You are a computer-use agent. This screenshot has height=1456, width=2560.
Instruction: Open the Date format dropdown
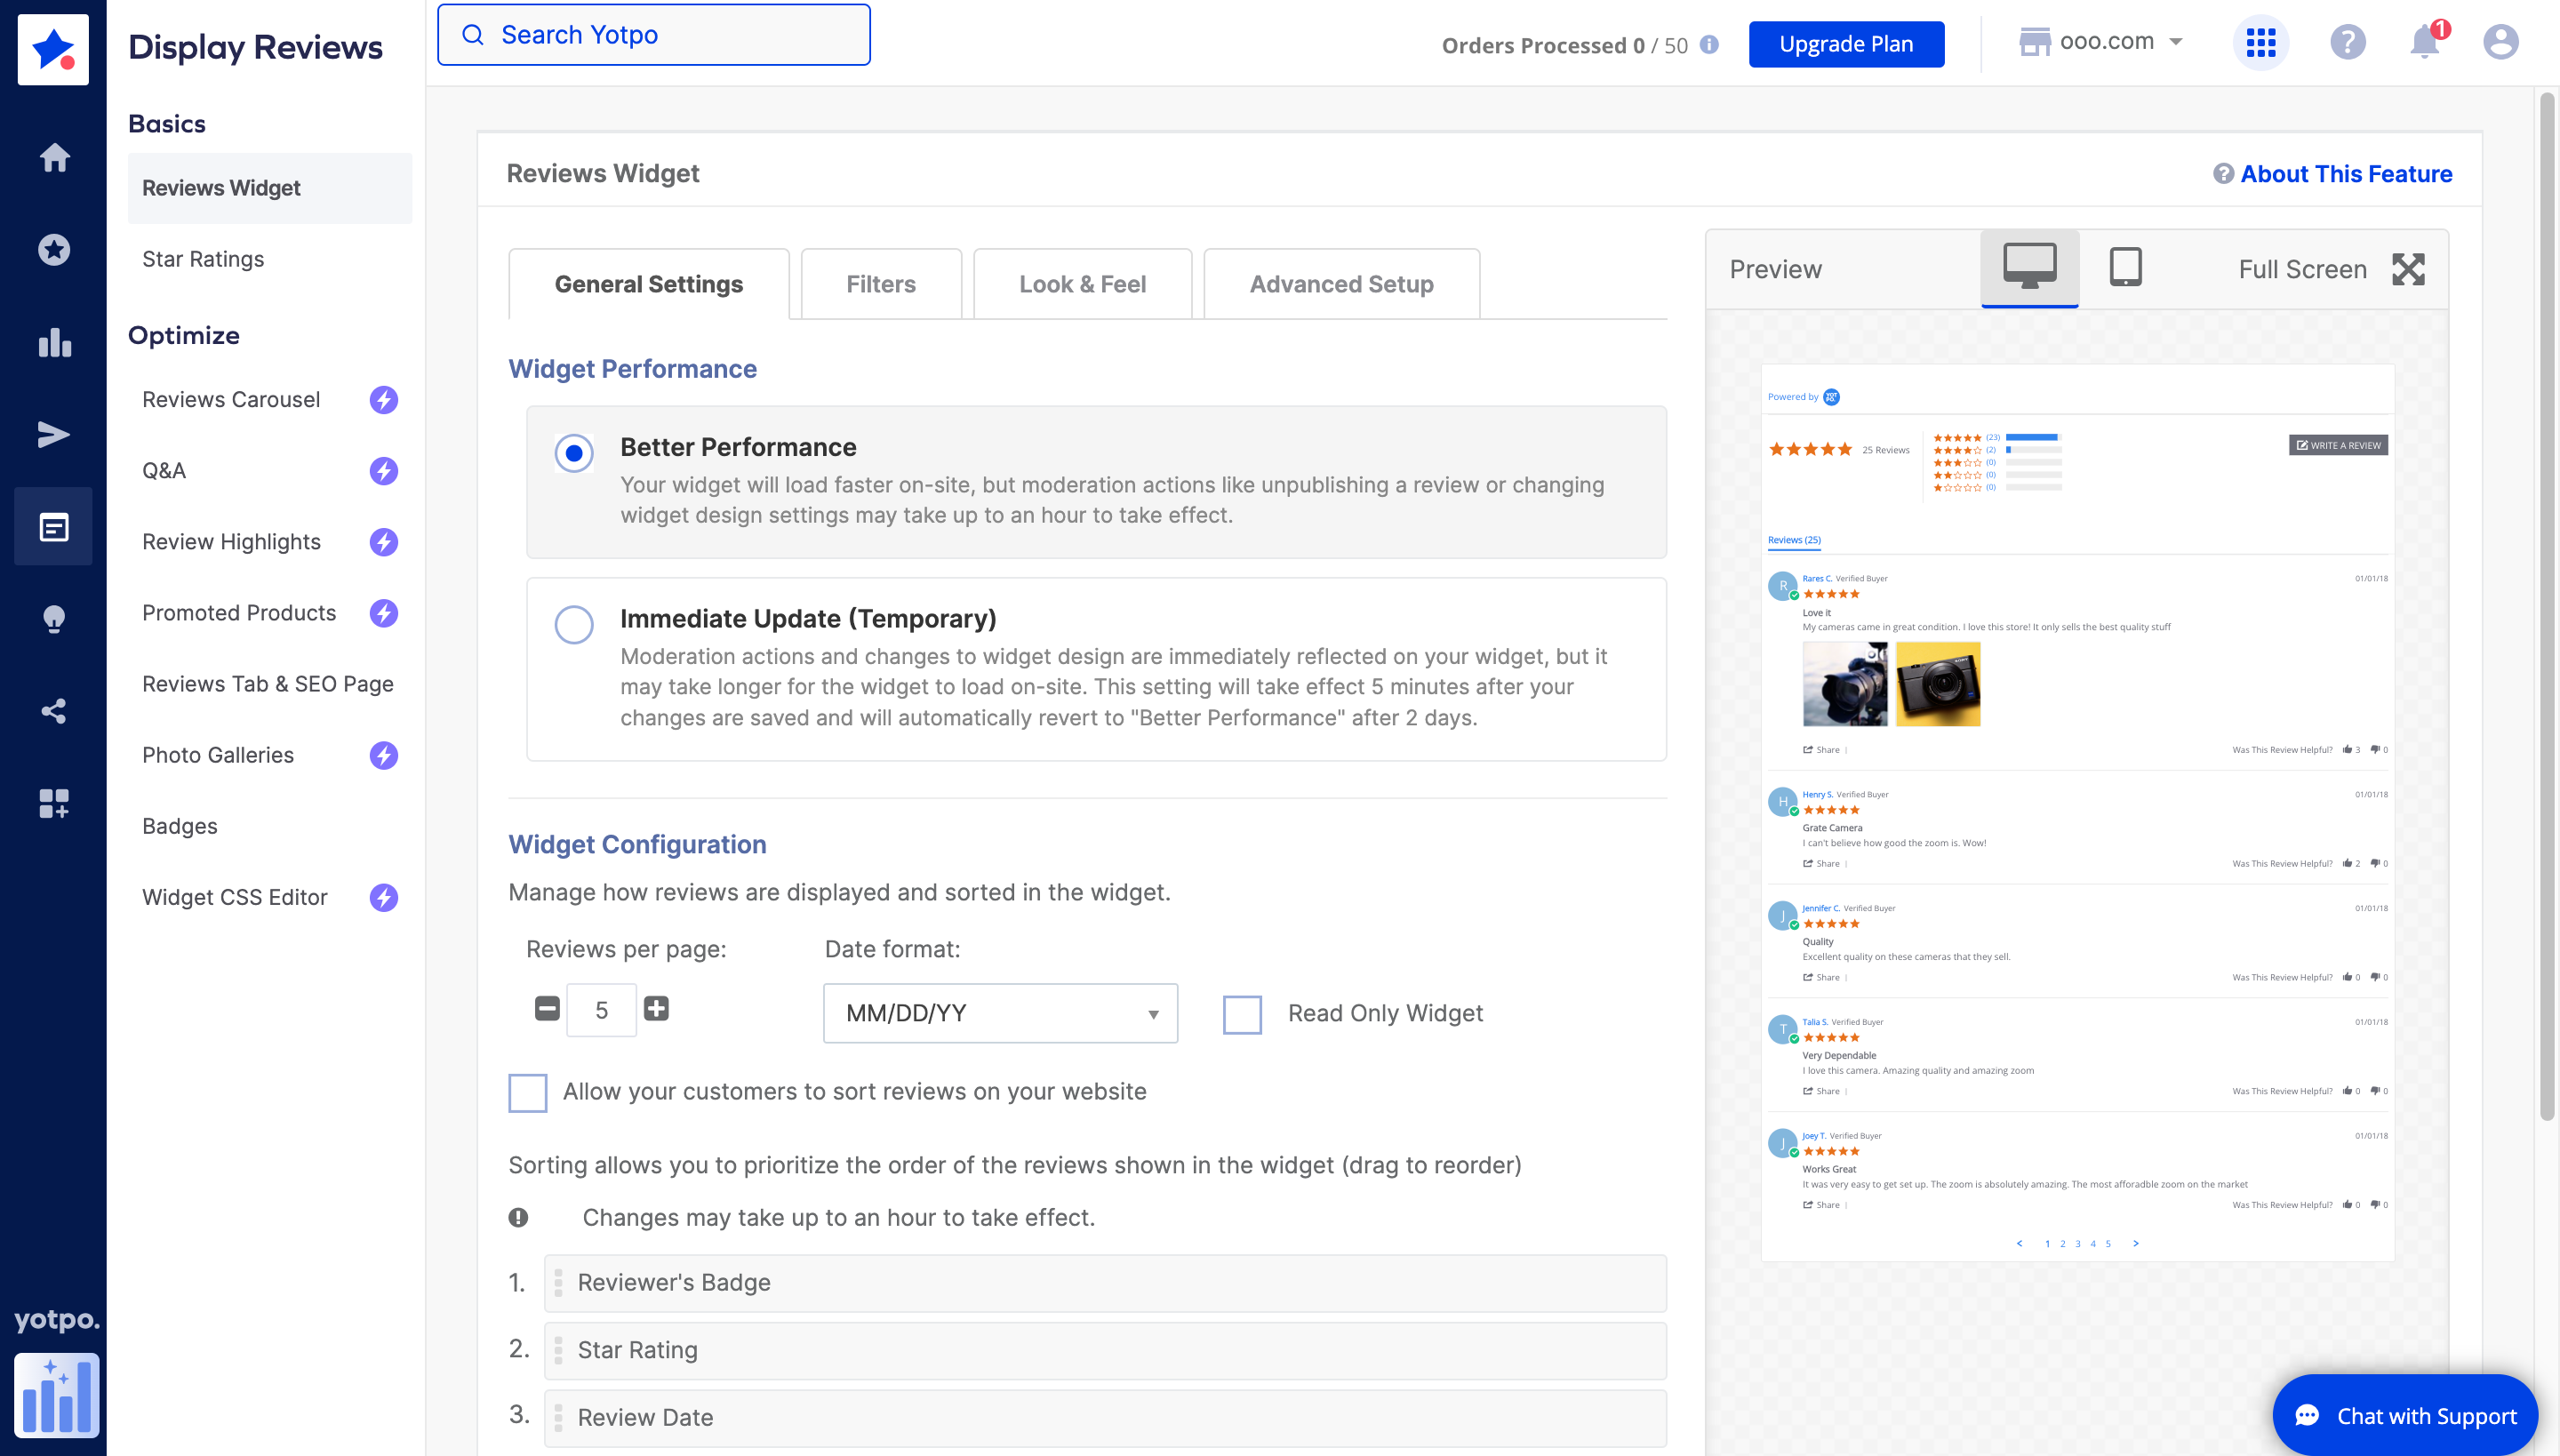pyautogui.click(x=1000, y=1013)
